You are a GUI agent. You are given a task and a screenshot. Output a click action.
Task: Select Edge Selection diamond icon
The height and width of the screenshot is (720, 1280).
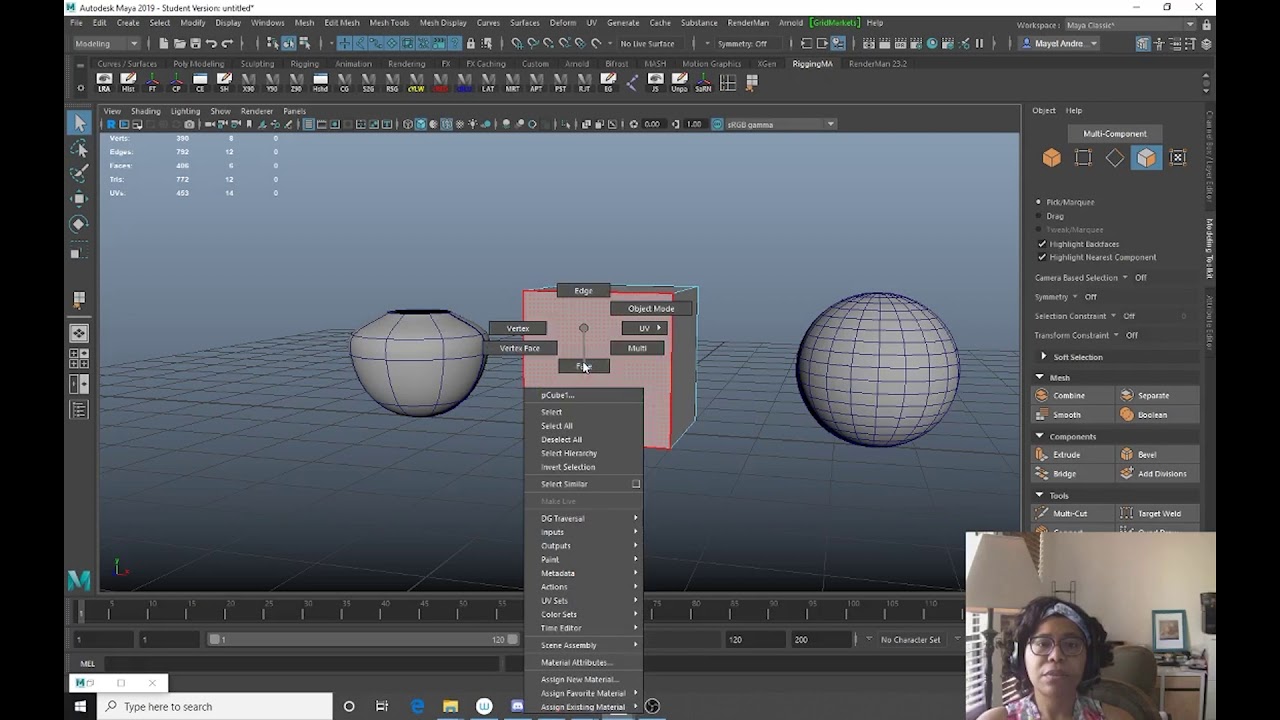[x=1115, y=157]
